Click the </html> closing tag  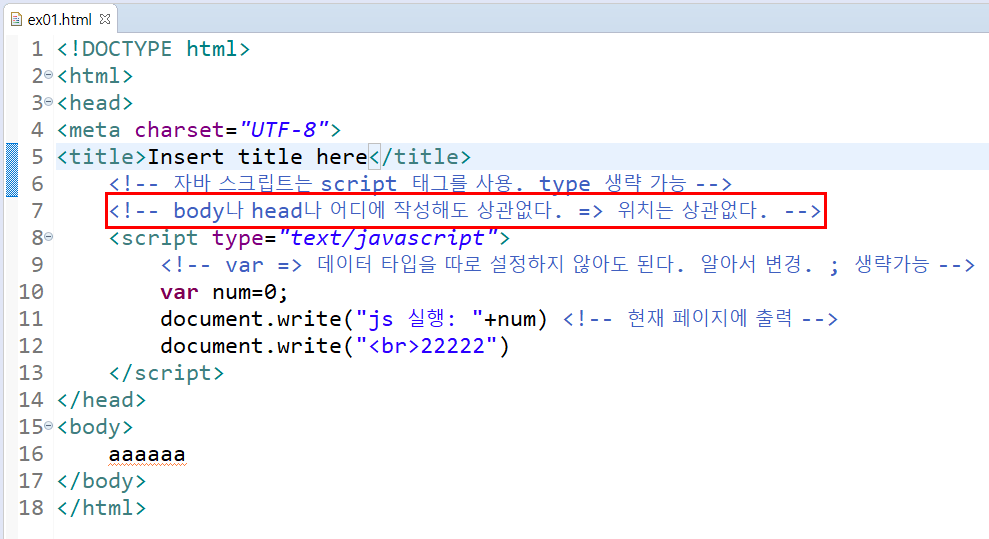[102, 508]
